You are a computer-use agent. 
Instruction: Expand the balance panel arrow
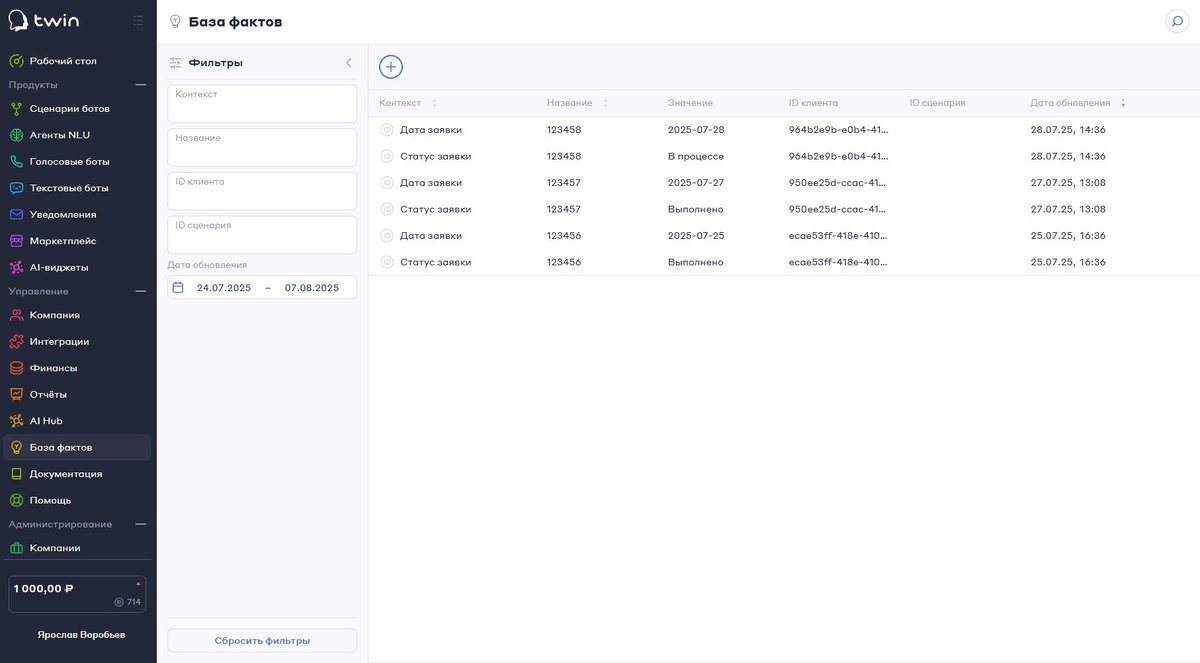coord(138,583)
